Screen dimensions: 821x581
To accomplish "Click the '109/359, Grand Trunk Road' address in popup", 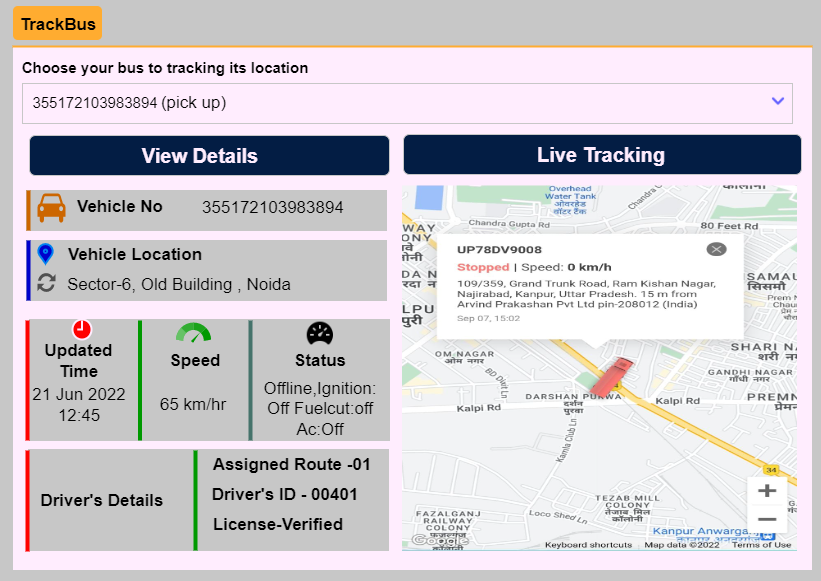I will click(x=586, y=294).
